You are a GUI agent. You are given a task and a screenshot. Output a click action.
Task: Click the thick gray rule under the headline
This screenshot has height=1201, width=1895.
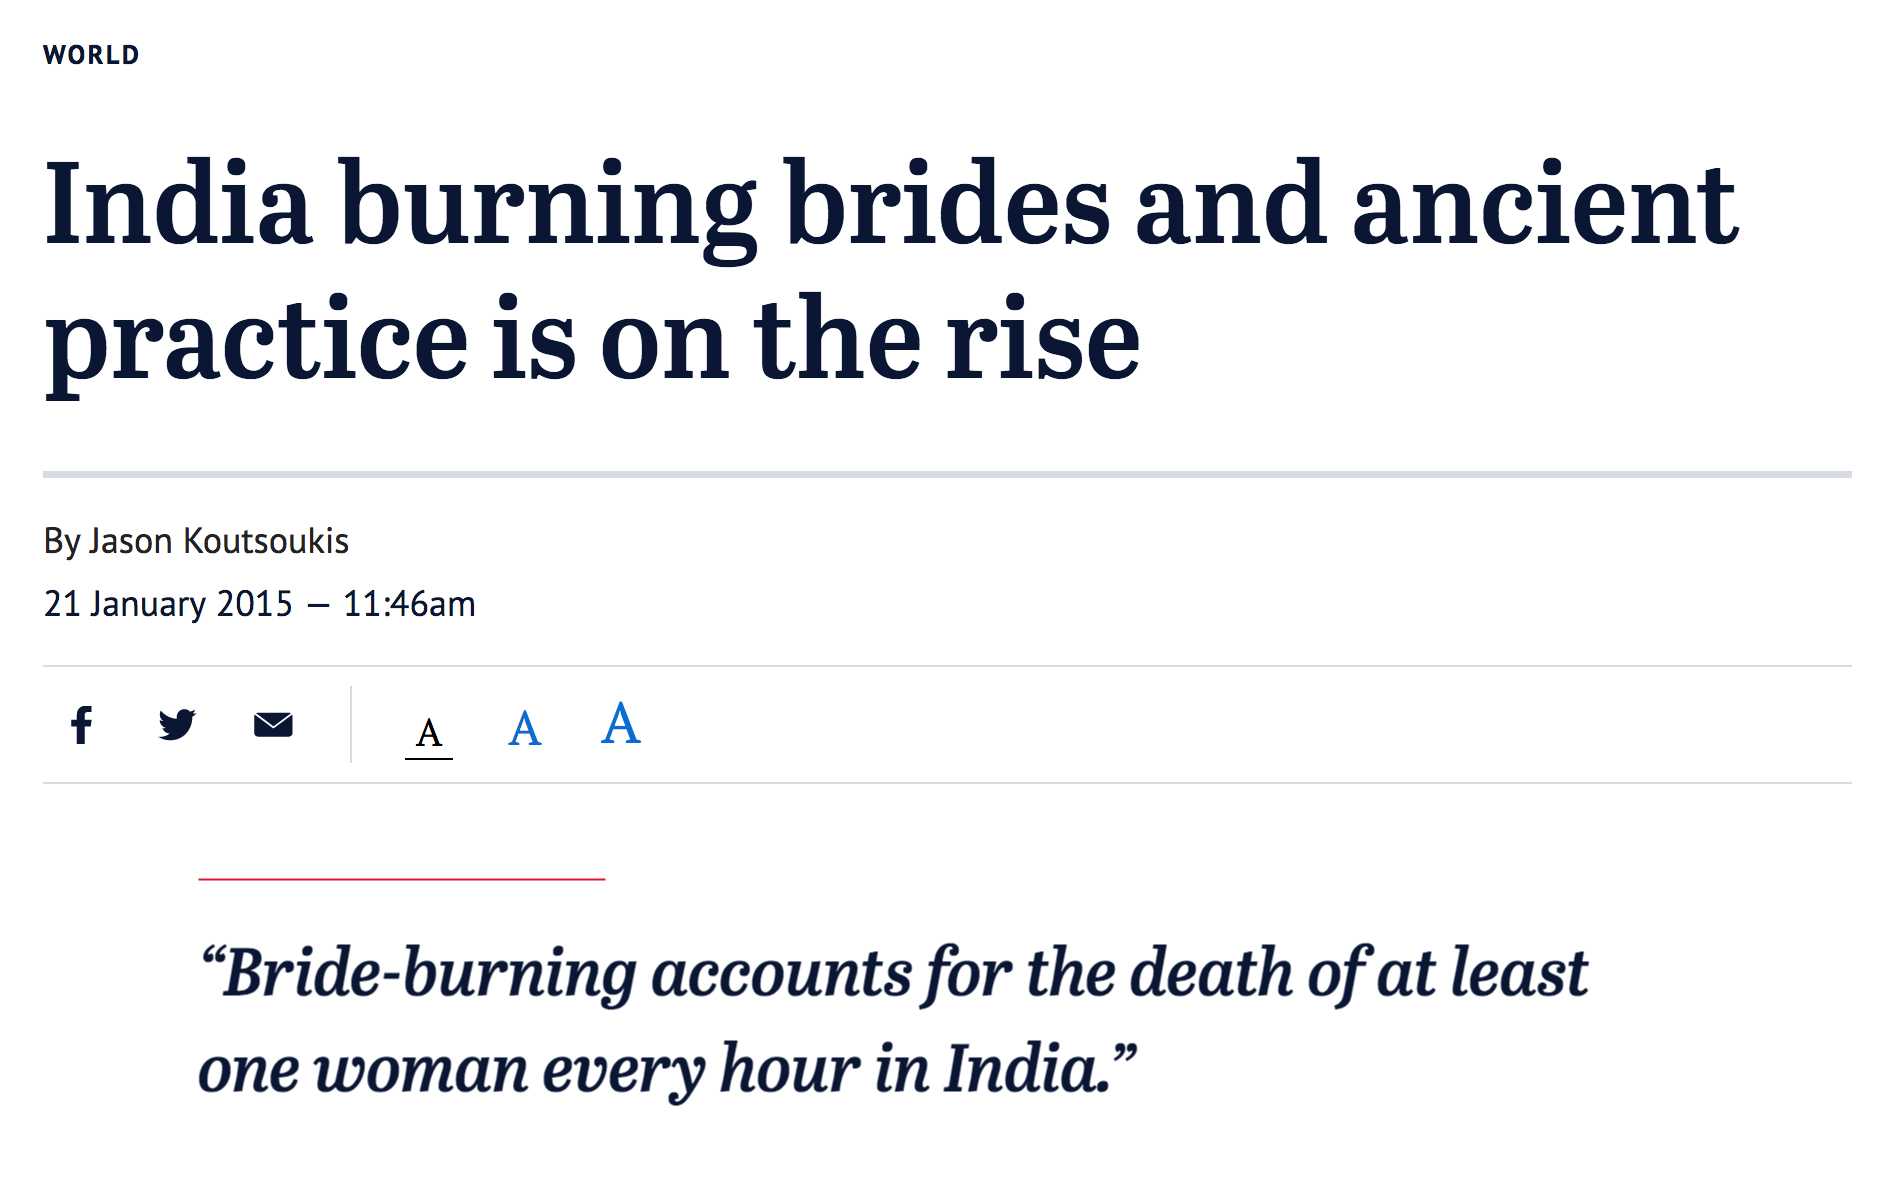[x=946, y=474]
